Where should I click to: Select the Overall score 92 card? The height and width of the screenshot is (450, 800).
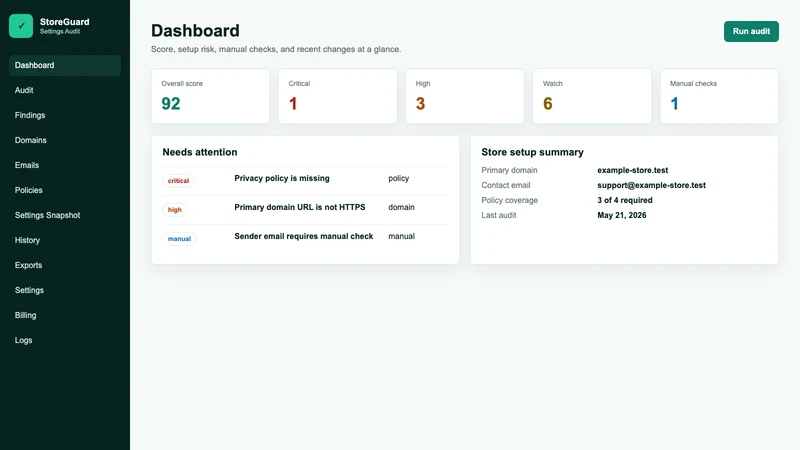210,96
